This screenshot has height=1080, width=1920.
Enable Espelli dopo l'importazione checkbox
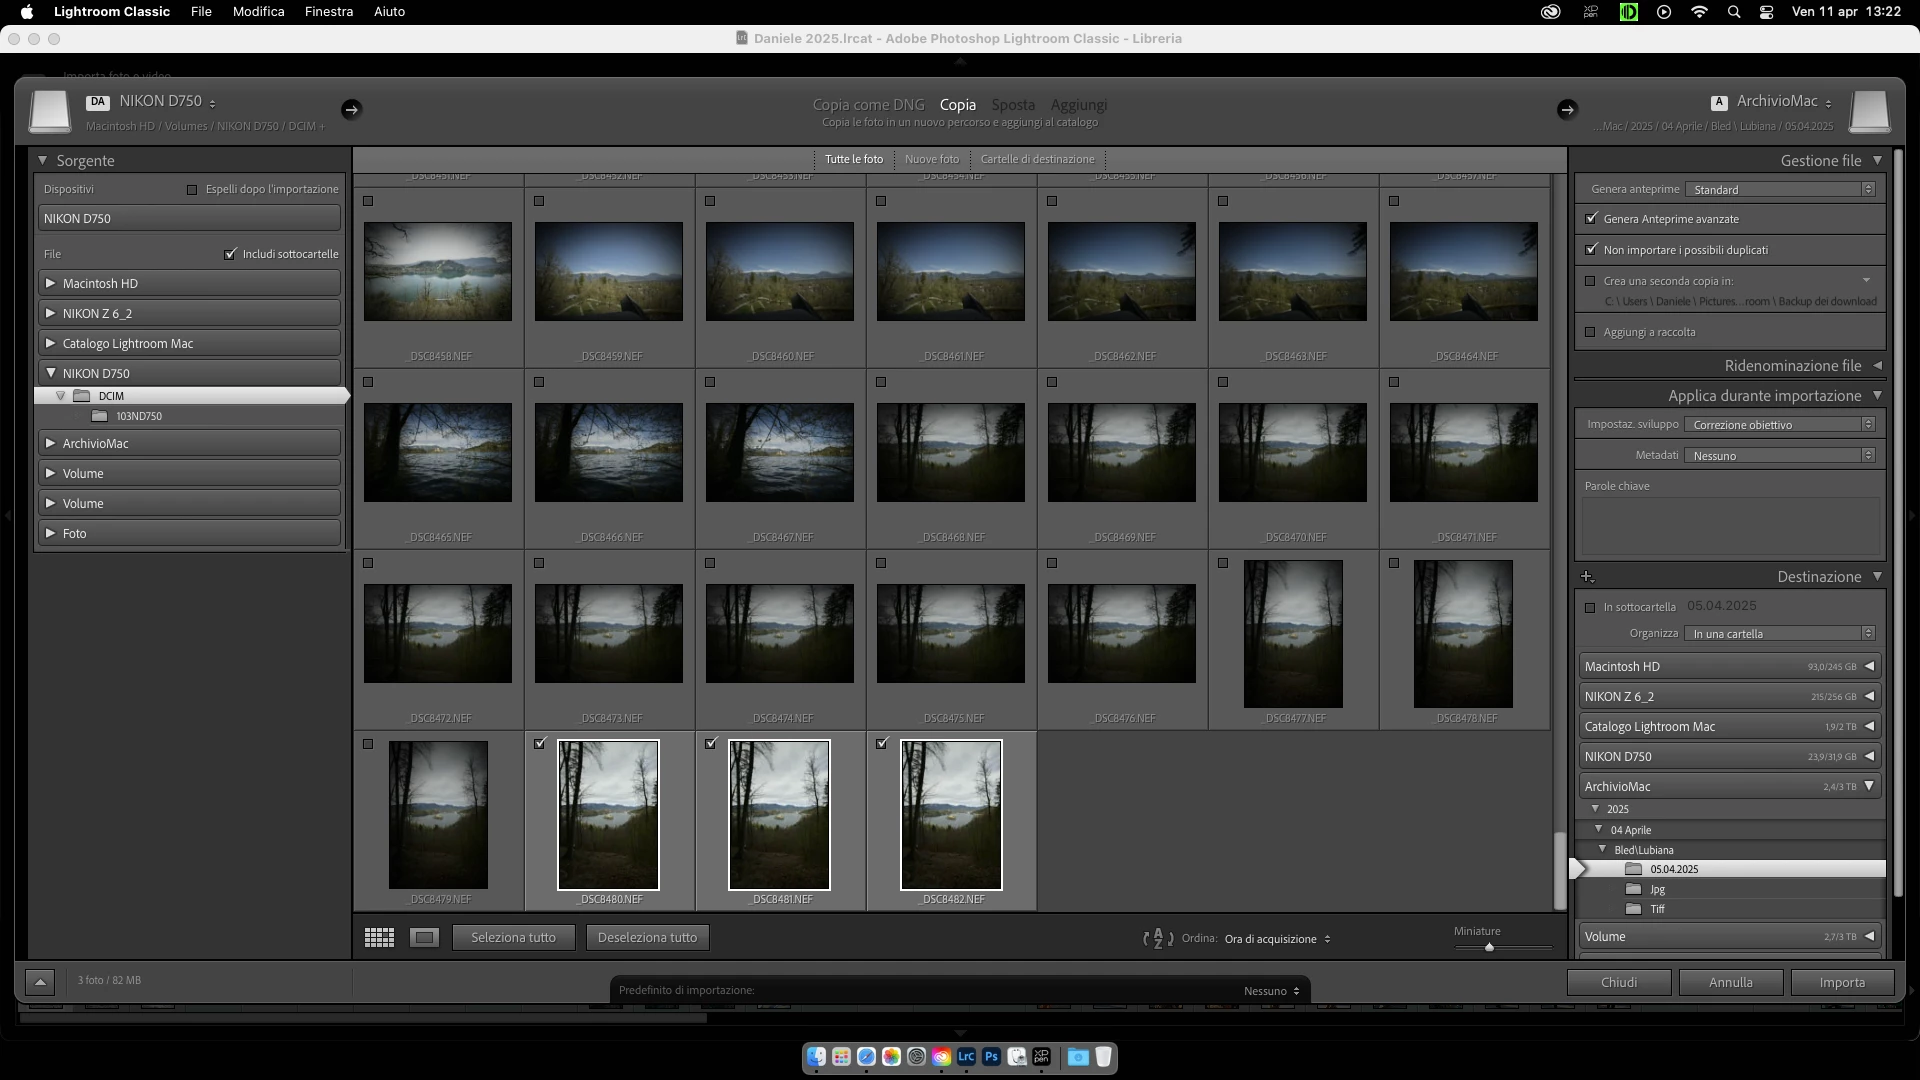coord(192,190)
